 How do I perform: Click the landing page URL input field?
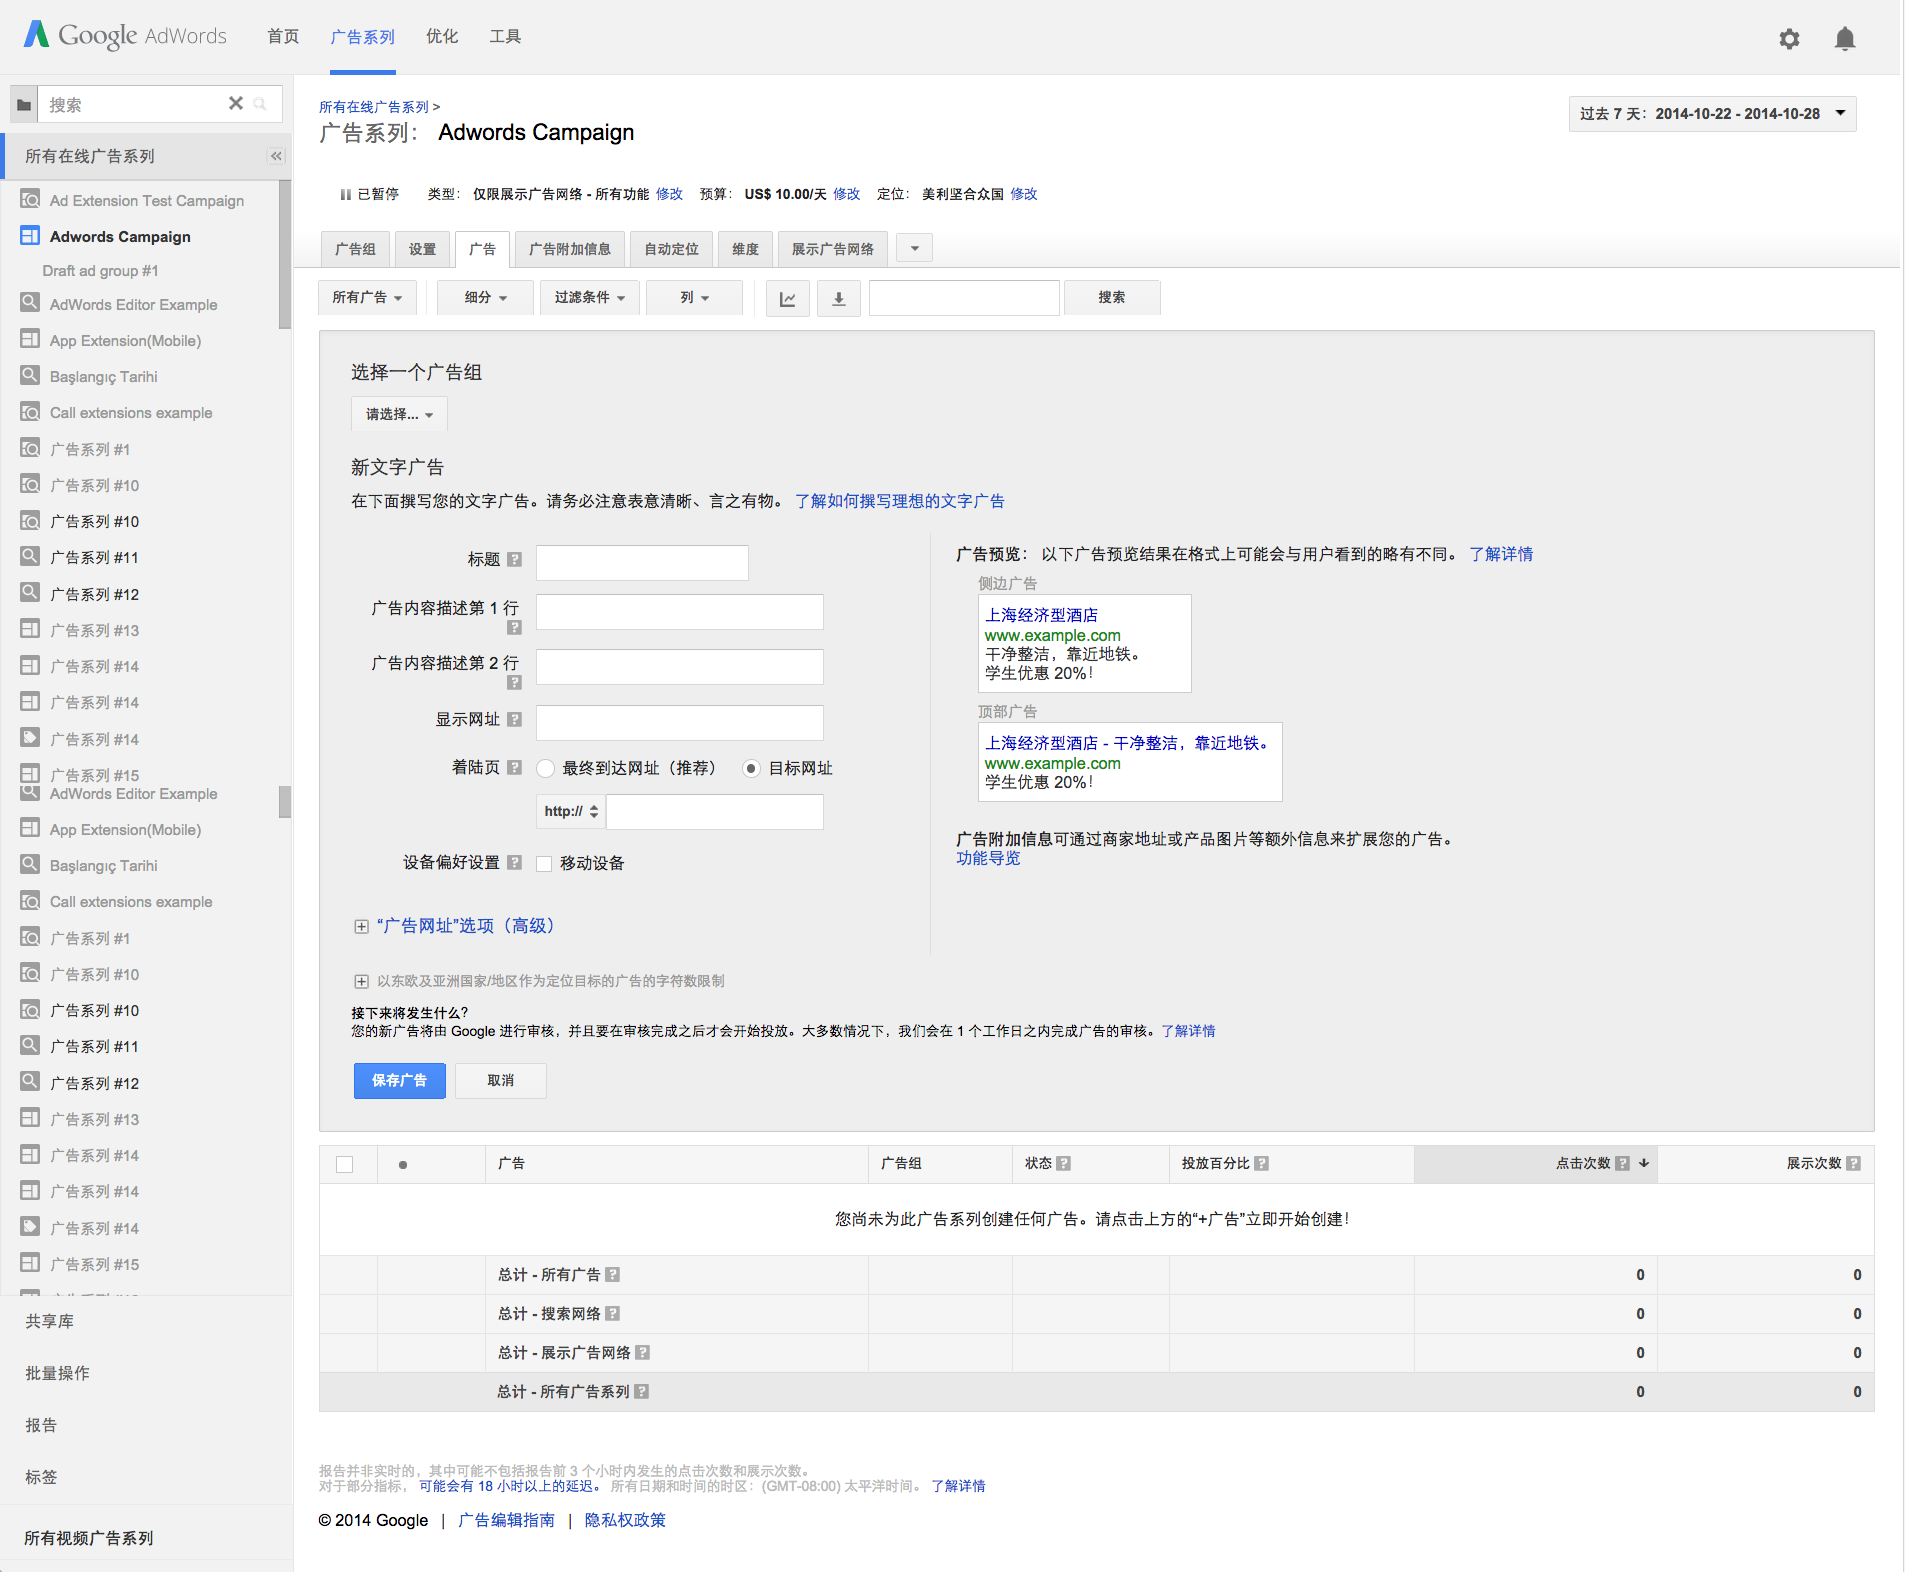click(715, 812)
